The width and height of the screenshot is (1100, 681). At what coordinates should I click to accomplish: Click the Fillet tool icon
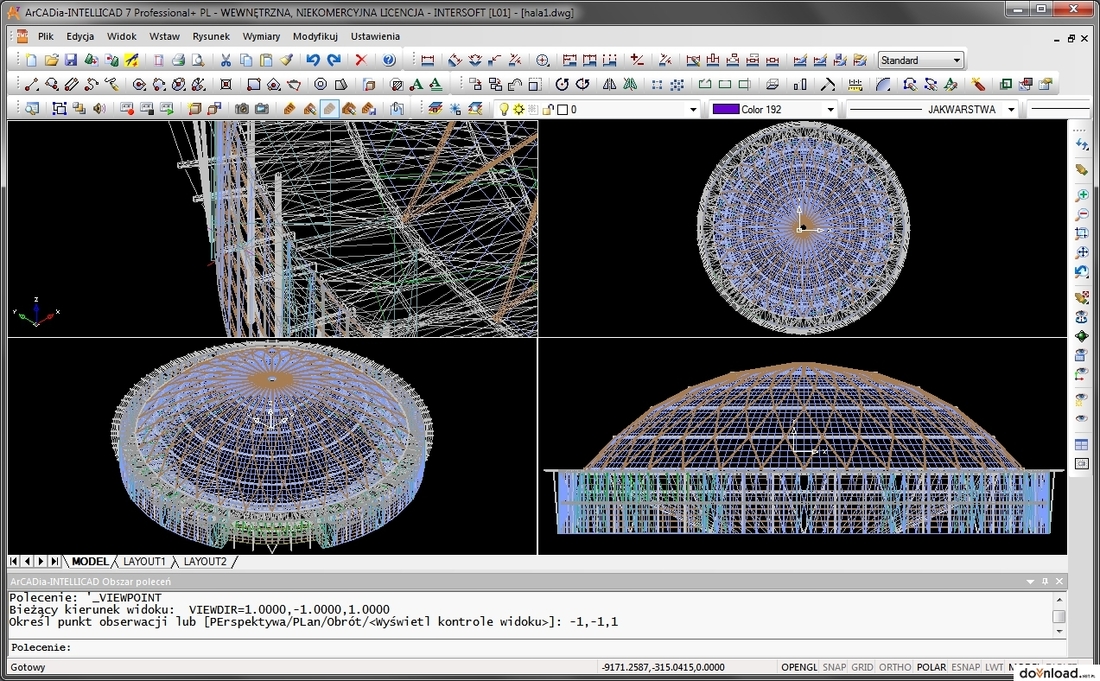click(x=883, y=85)
